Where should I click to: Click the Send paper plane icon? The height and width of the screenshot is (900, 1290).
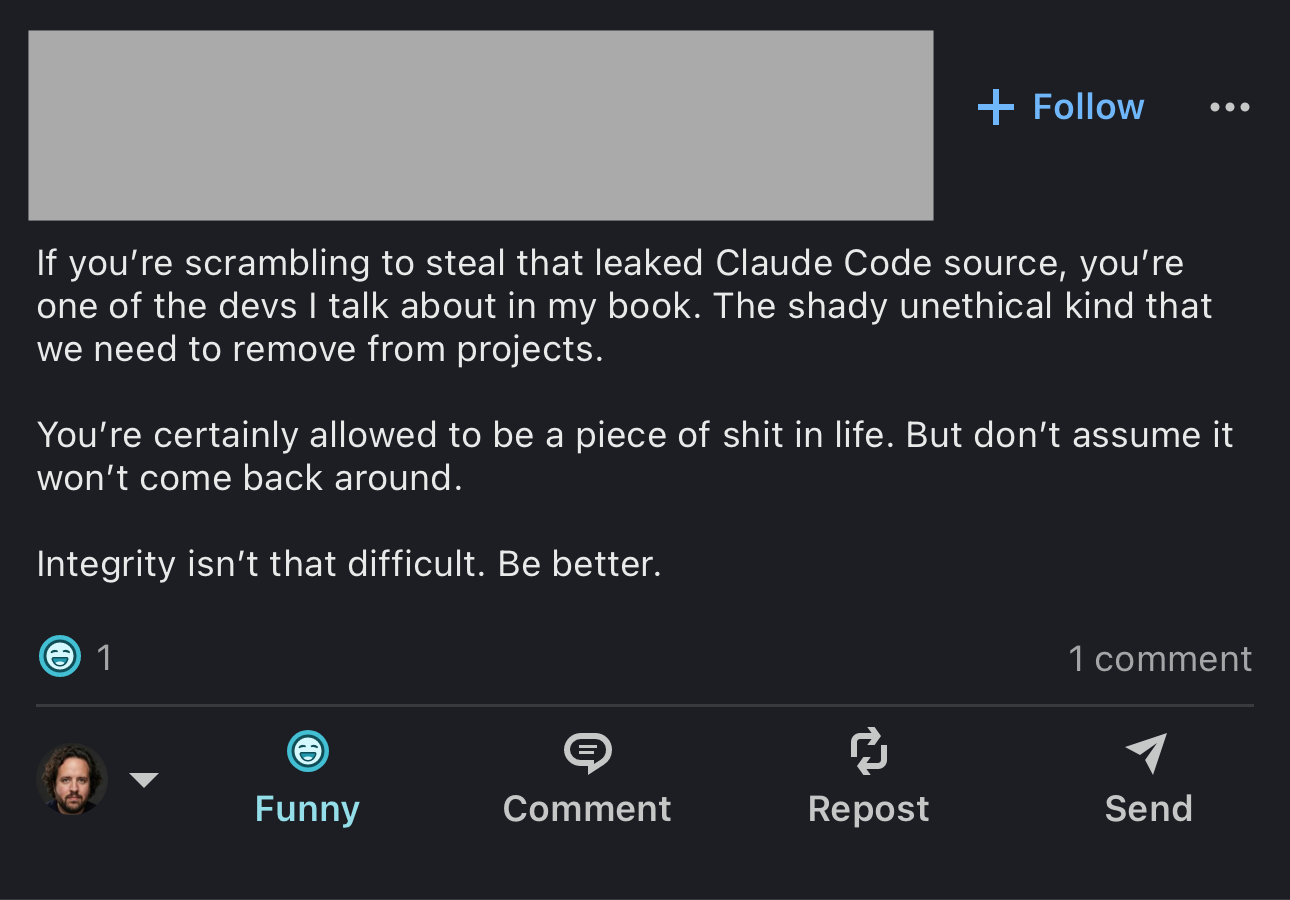click(x=1148, y=751)
